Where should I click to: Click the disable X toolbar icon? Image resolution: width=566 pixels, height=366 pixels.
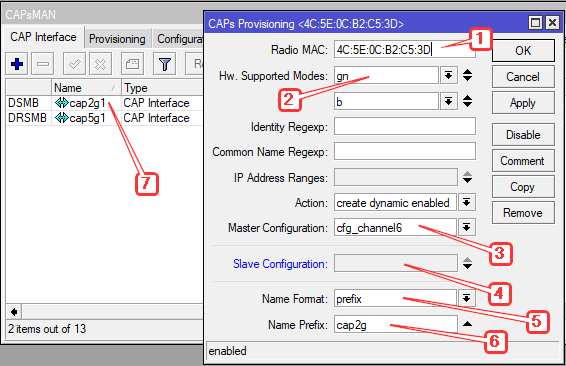click(100, 64)
